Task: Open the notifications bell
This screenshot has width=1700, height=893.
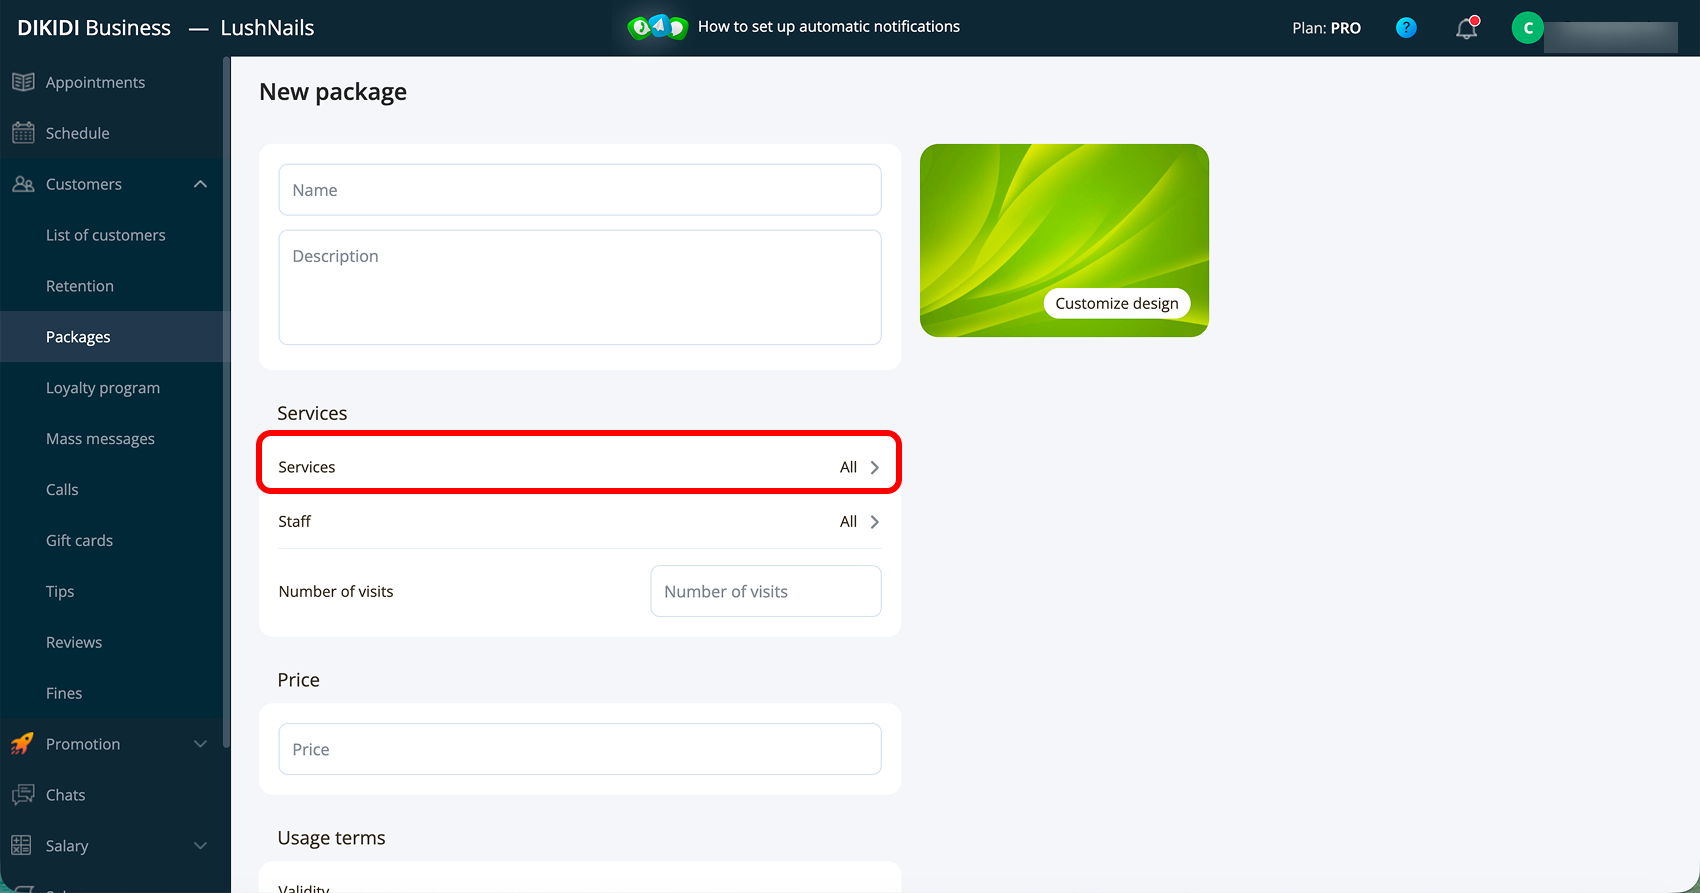Action: click(1467, 28)
